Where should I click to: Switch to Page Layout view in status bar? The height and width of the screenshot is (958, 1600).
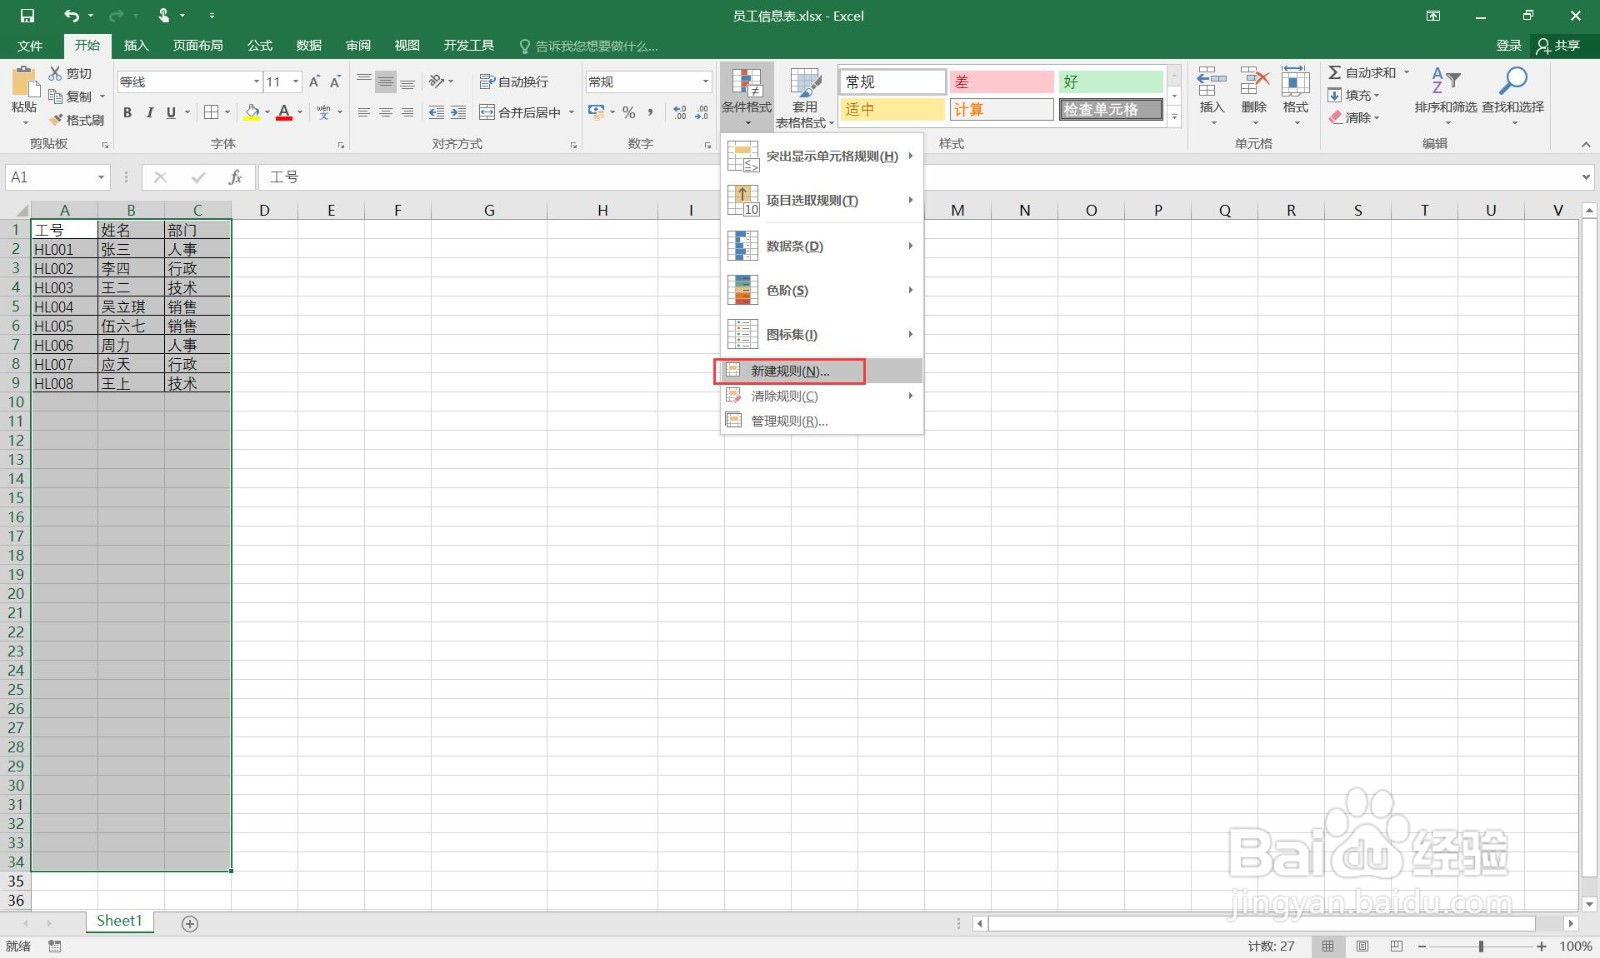click(1362, 946)
